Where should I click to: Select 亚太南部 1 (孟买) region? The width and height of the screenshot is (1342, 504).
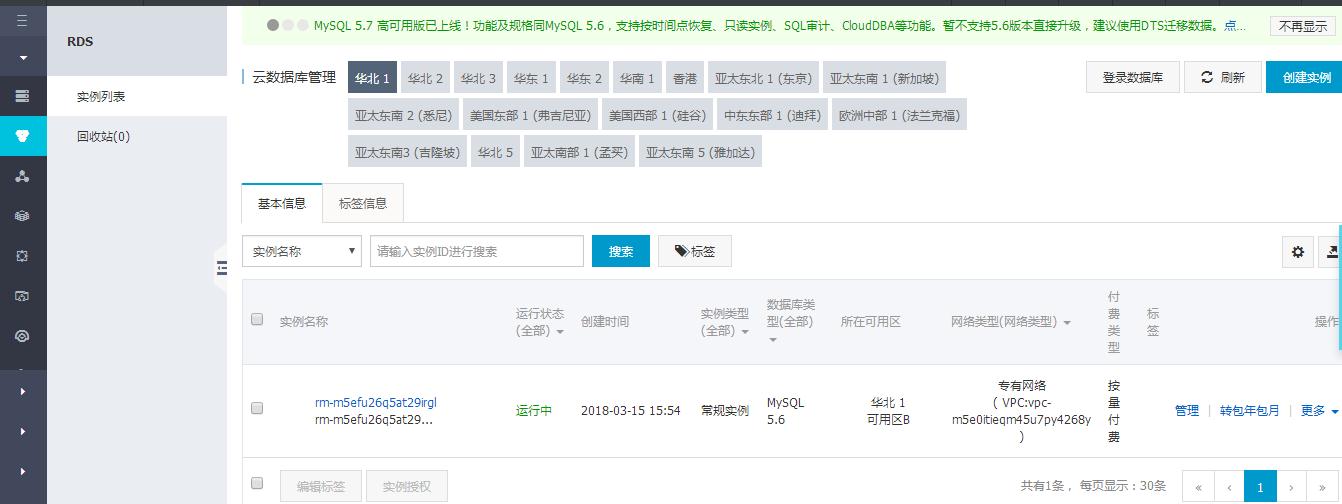579,152
